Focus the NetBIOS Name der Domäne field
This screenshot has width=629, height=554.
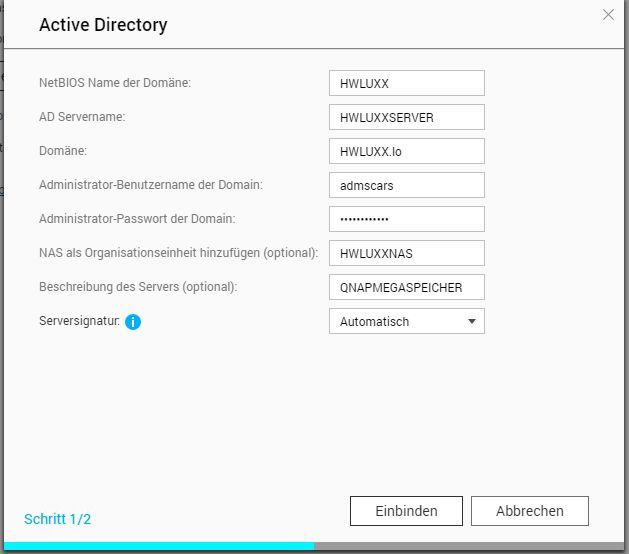click(x=407, y=83)
